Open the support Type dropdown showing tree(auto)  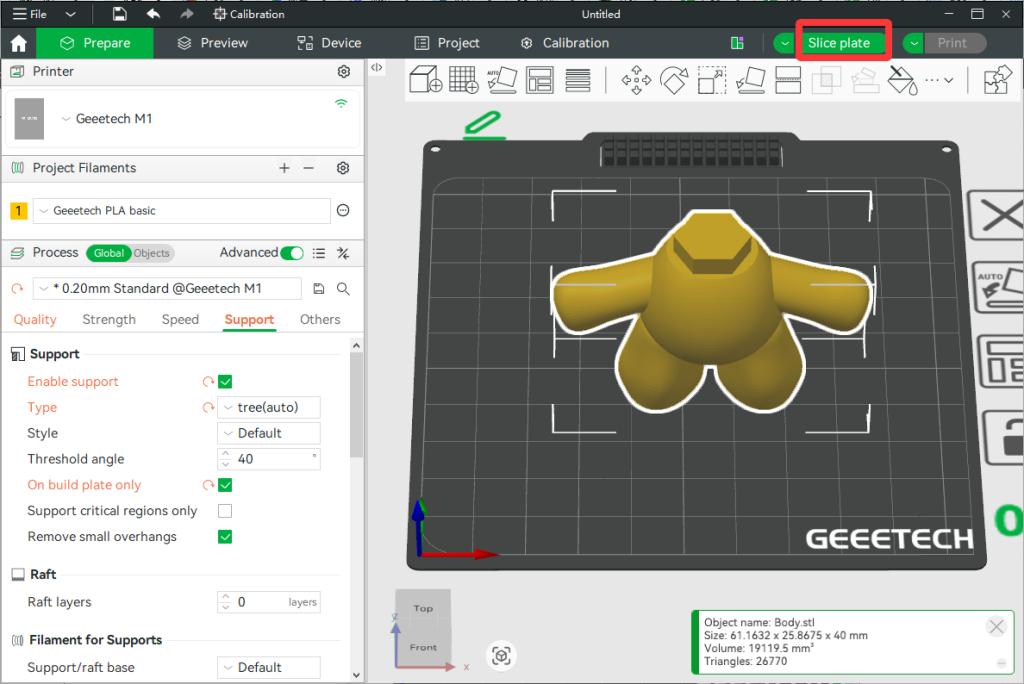coord(269,407)
